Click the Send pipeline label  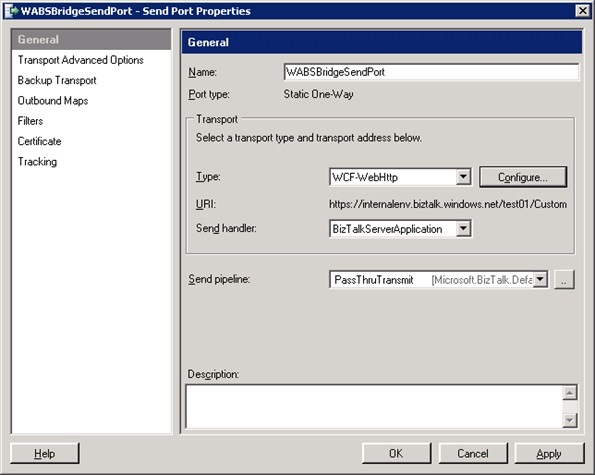219,279
